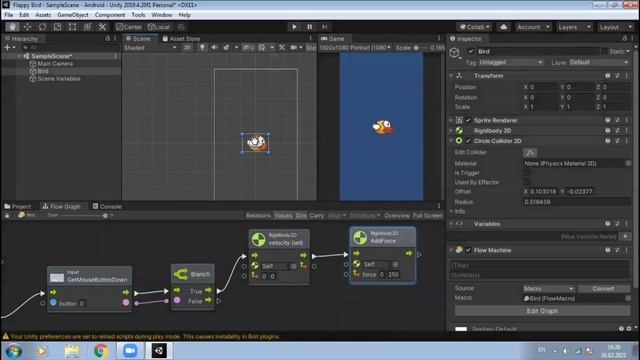Viewport: 640px width, 360px height.
Task: Toggle scene lighting bulb icon
Action: [x=202, y=48]
